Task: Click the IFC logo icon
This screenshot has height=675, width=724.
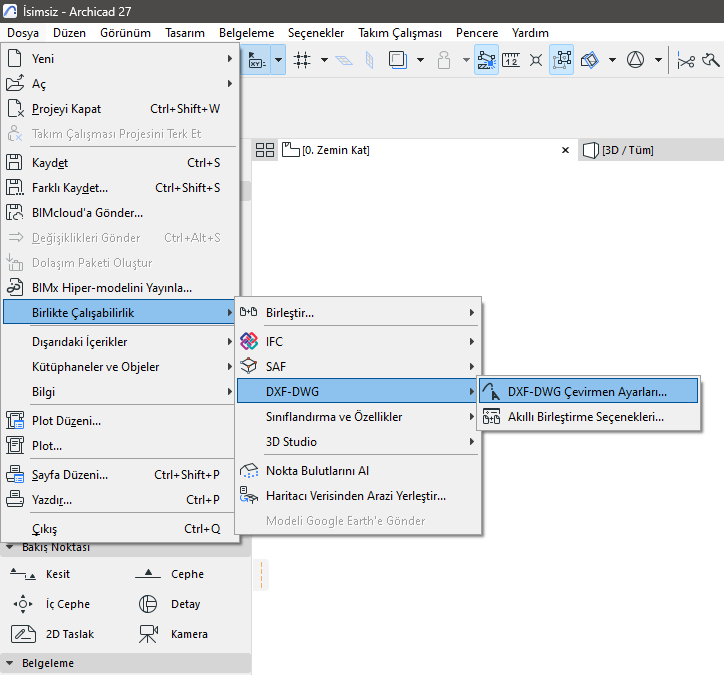Action: pyautogui.click(x=249, y=341)
